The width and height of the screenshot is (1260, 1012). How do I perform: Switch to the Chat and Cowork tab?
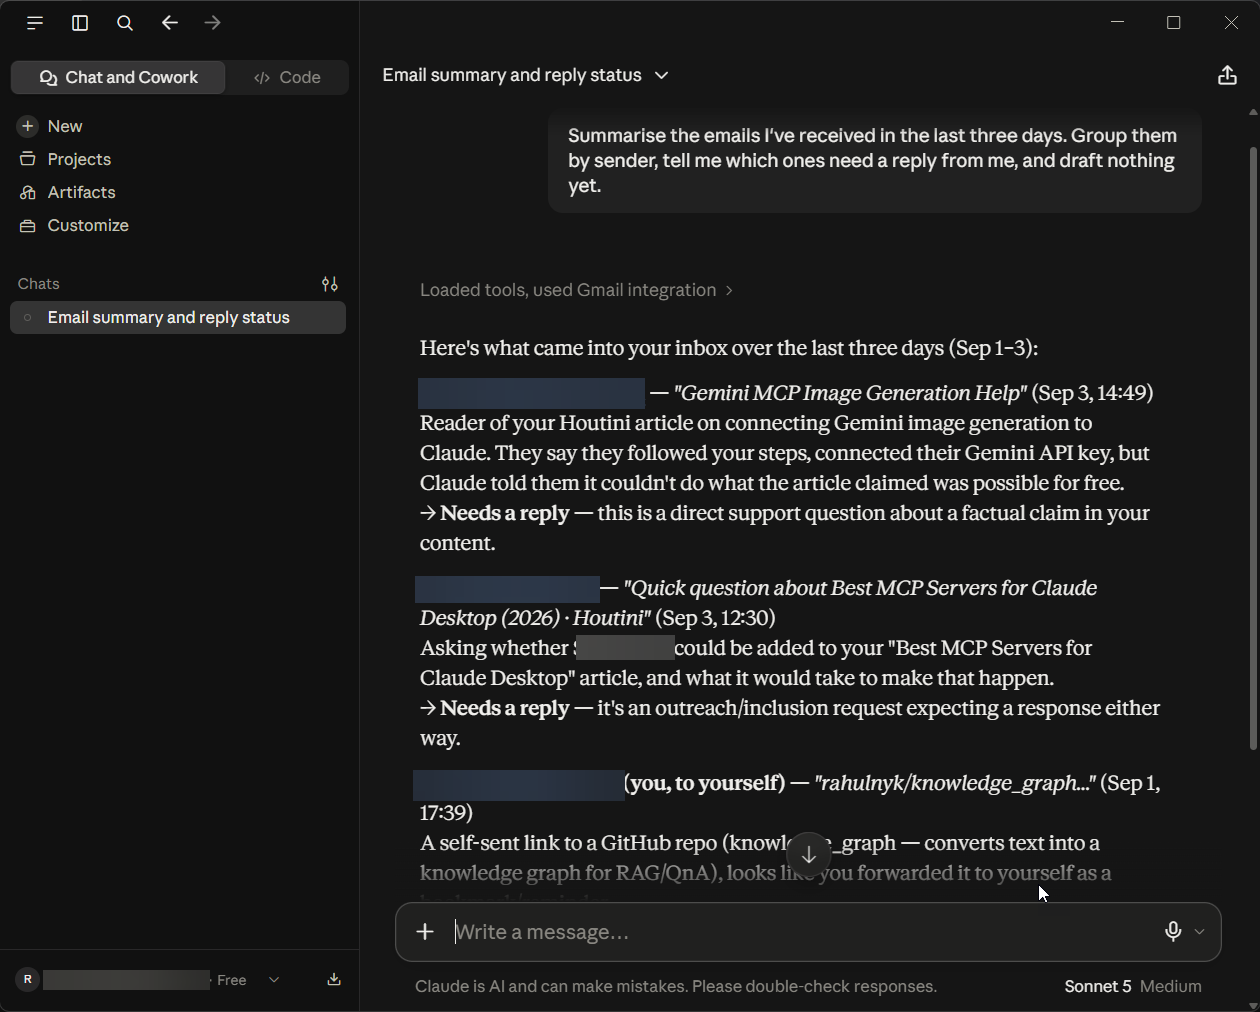click(x=118, y=77)
